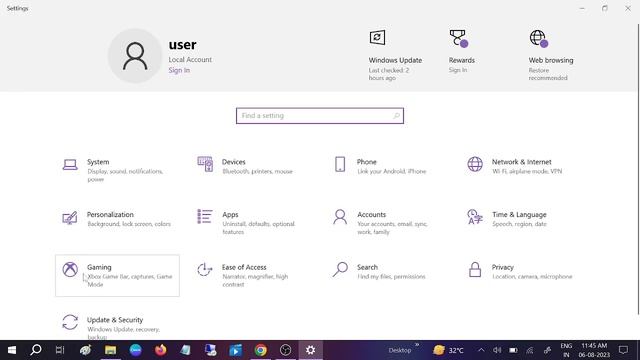Open Devices settings laptop-printer icon
The image size is (640, 360).
coord(205,164)
